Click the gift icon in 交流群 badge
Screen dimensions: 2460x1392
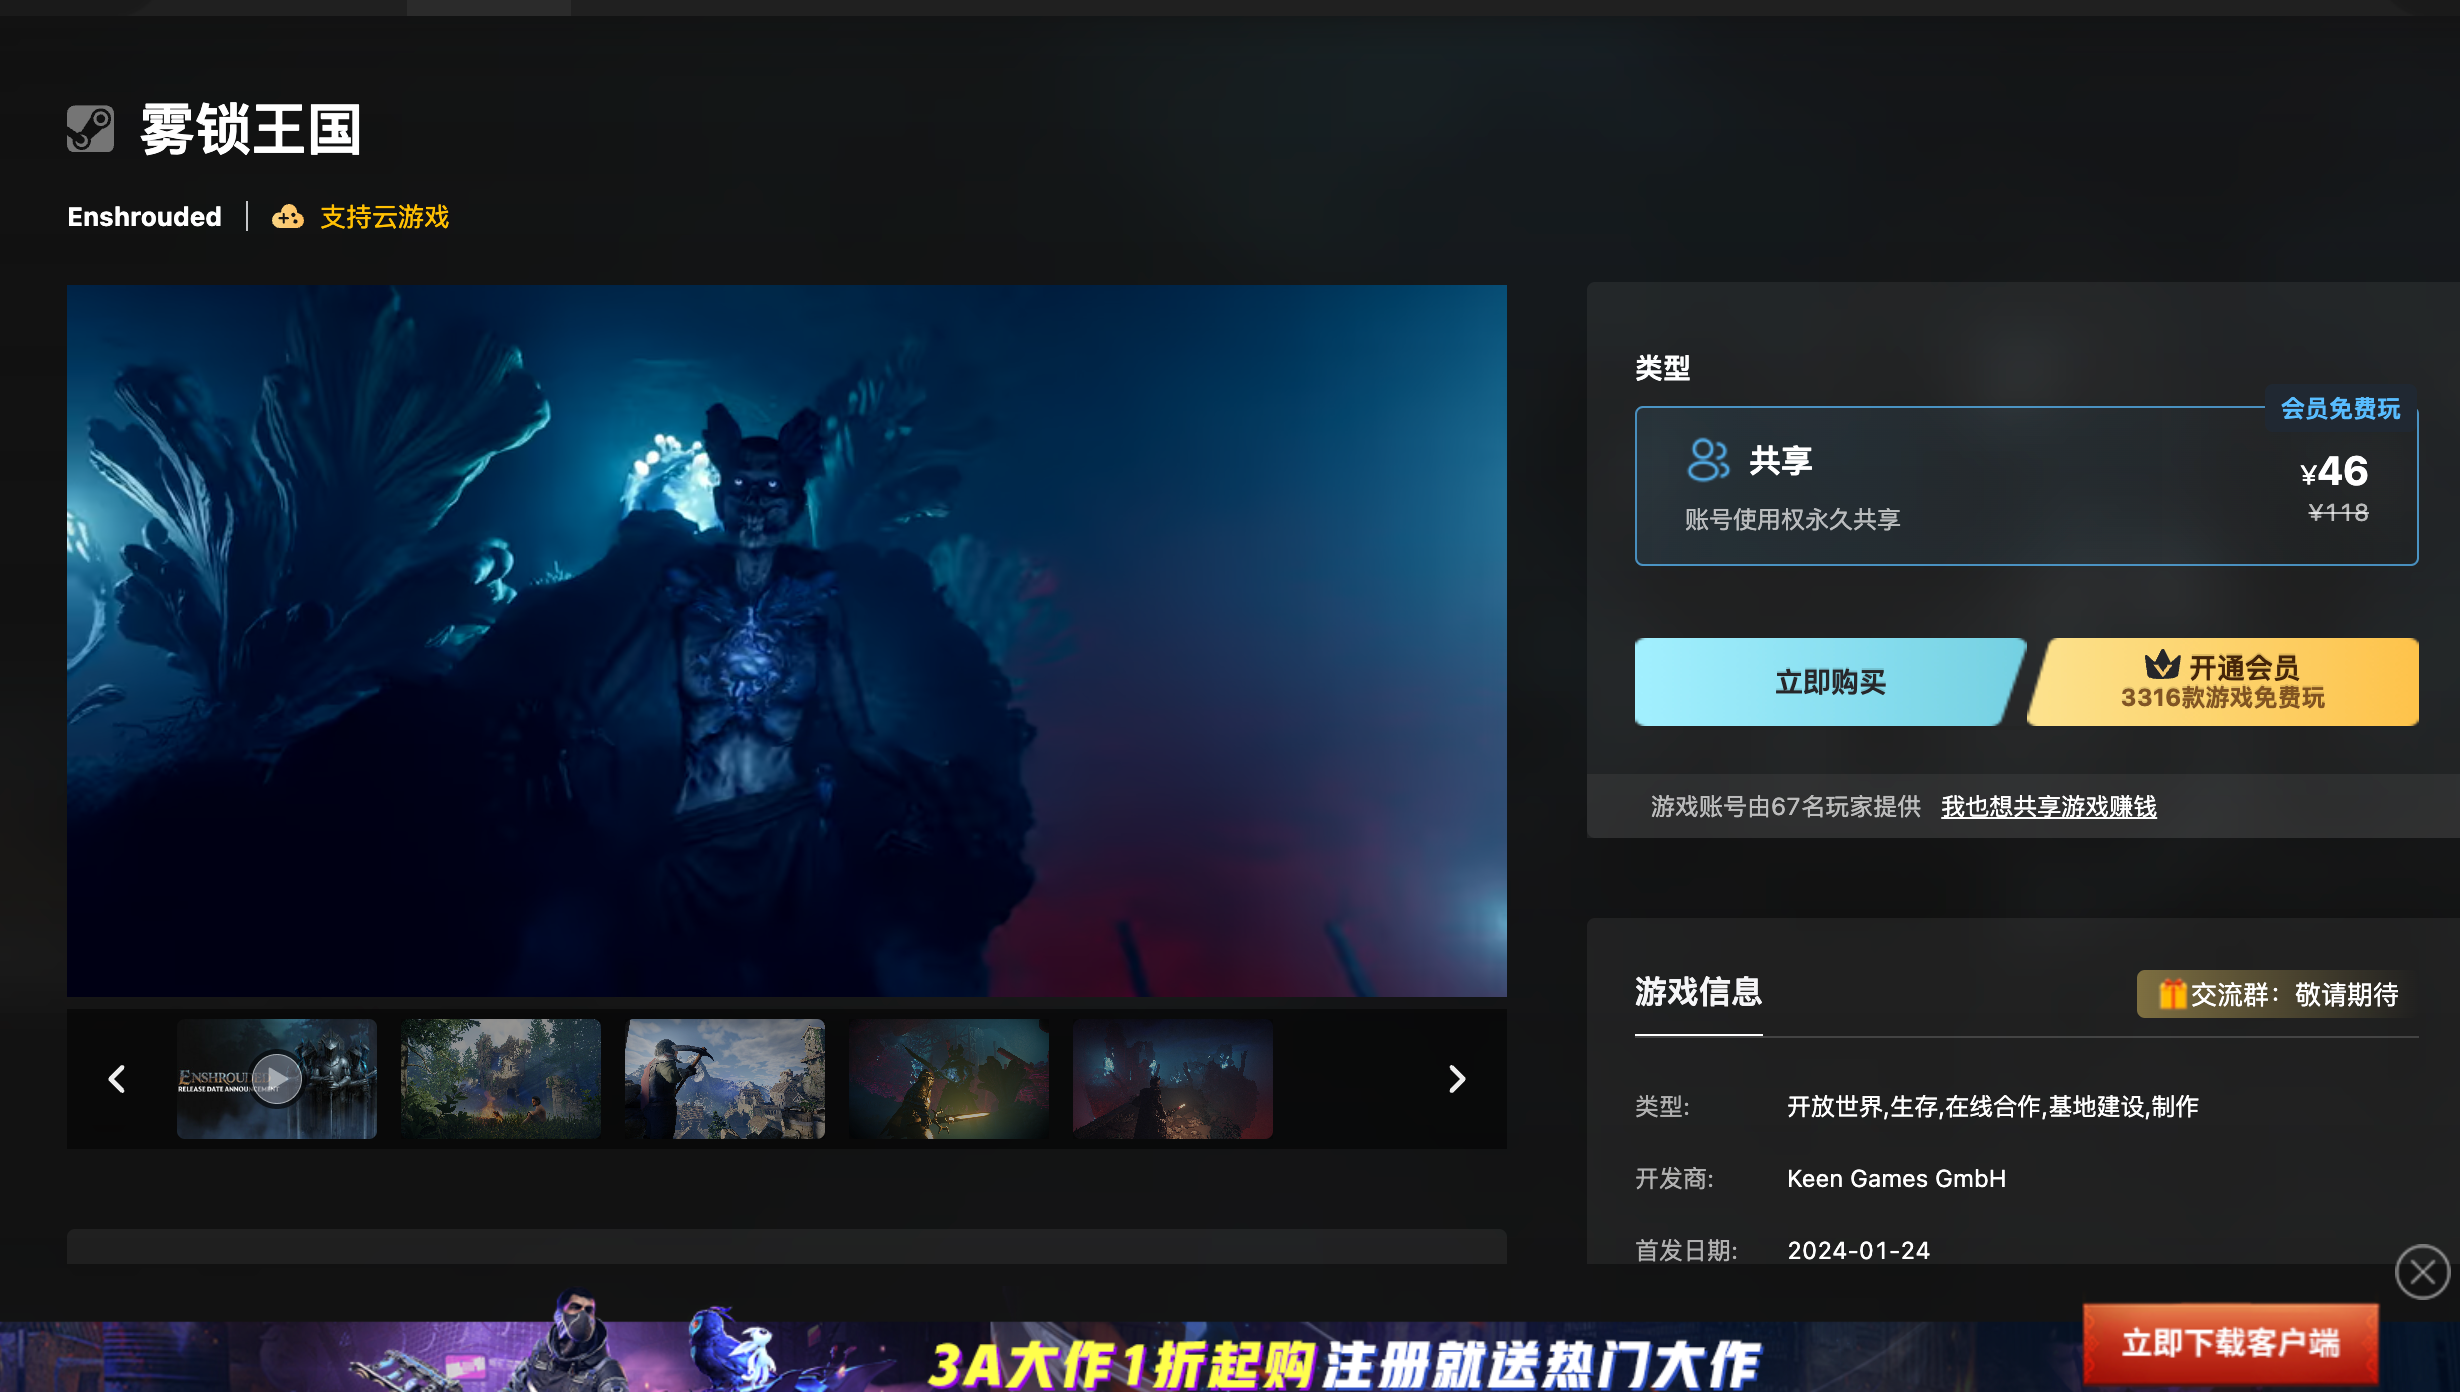pos(2171,994)
